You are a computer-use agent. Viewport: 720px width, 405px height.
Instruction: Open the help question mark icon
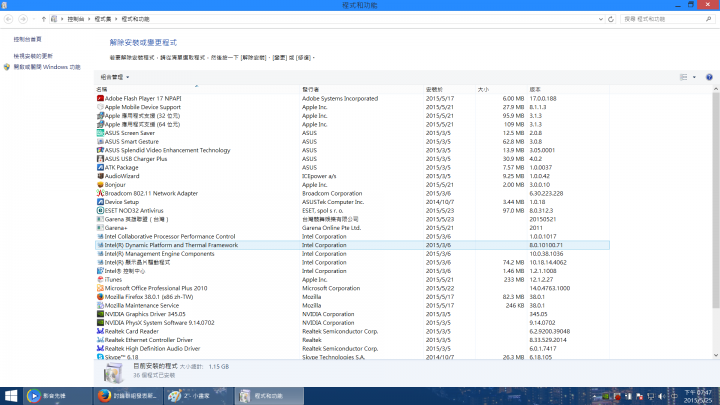[x=709, y=77]
